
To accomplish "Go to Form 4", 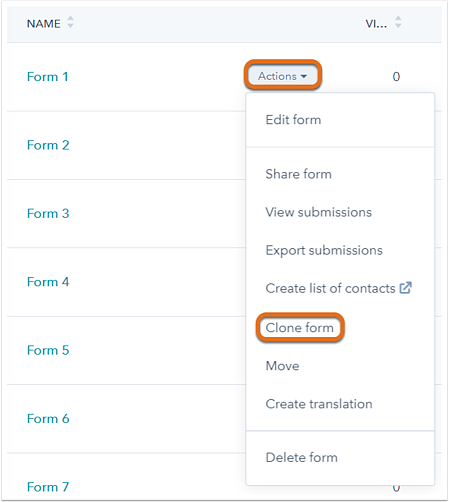I will coord(48,282).
